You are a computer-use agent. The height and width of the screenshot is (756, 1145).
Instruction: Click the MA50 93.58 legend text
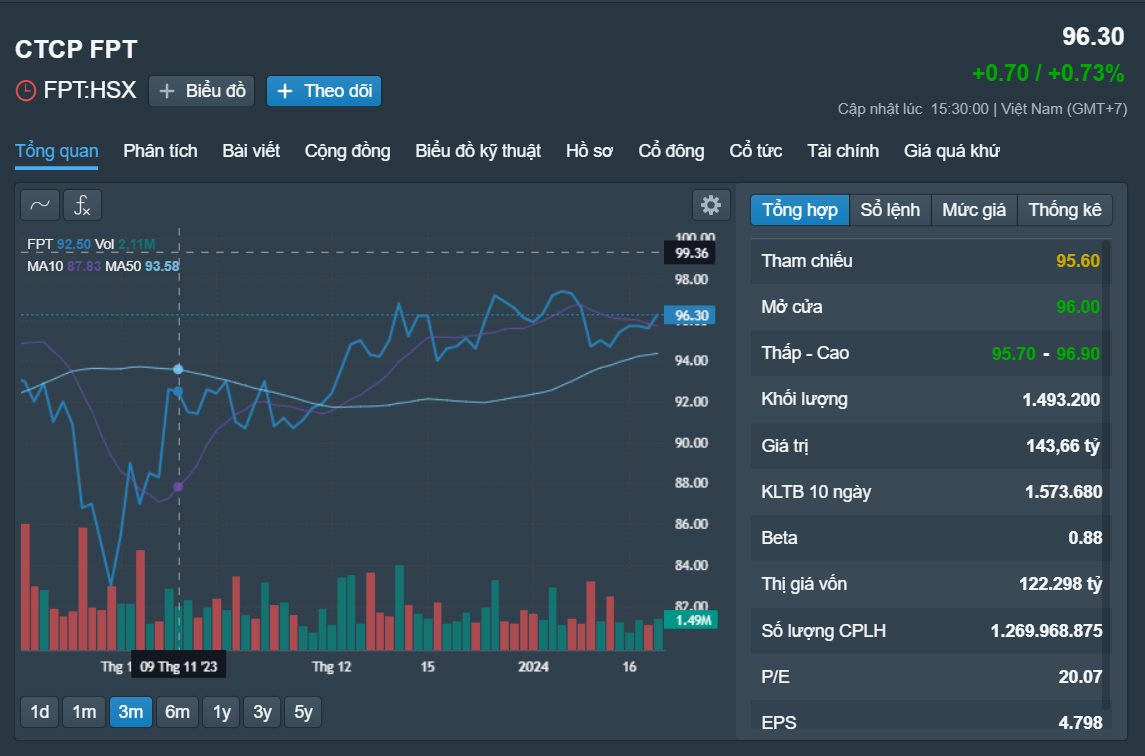[142, 266]
